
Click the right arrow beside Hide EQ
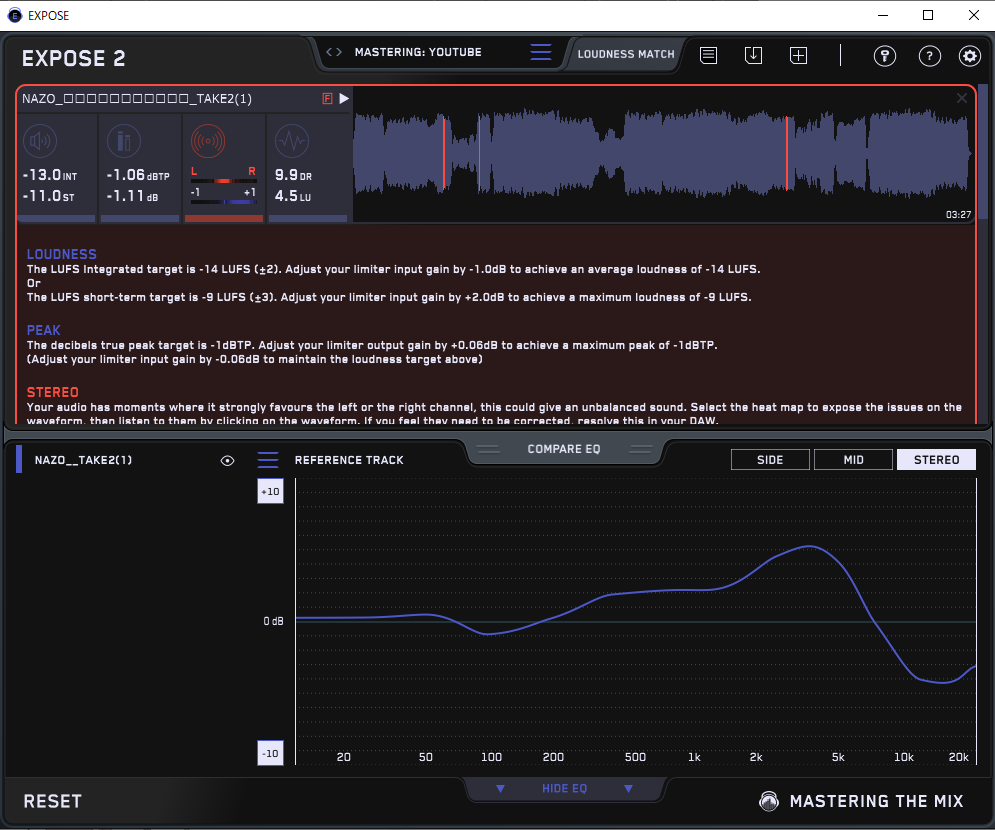tap(628, 789)
